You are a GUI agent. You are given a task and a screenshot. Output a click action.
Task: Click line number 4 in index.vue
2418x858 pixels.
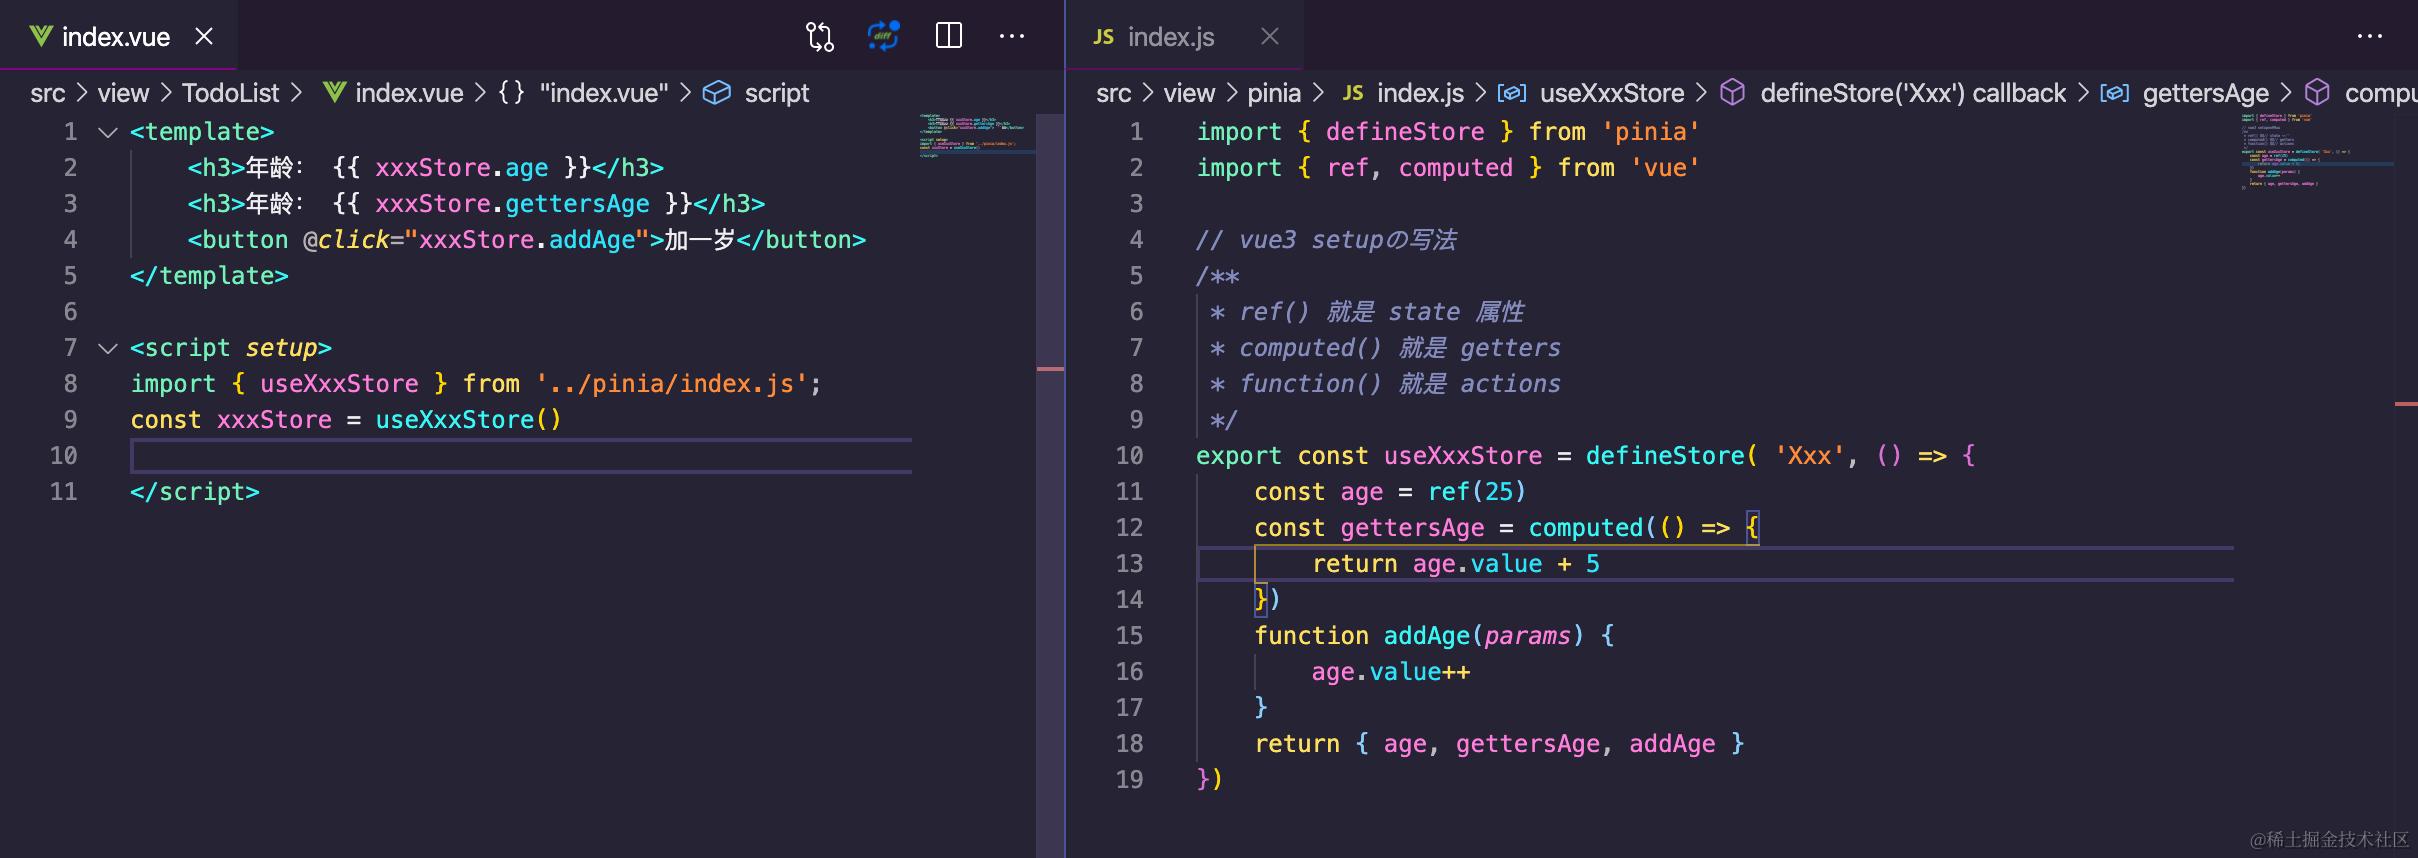click(x=70, y=240)
